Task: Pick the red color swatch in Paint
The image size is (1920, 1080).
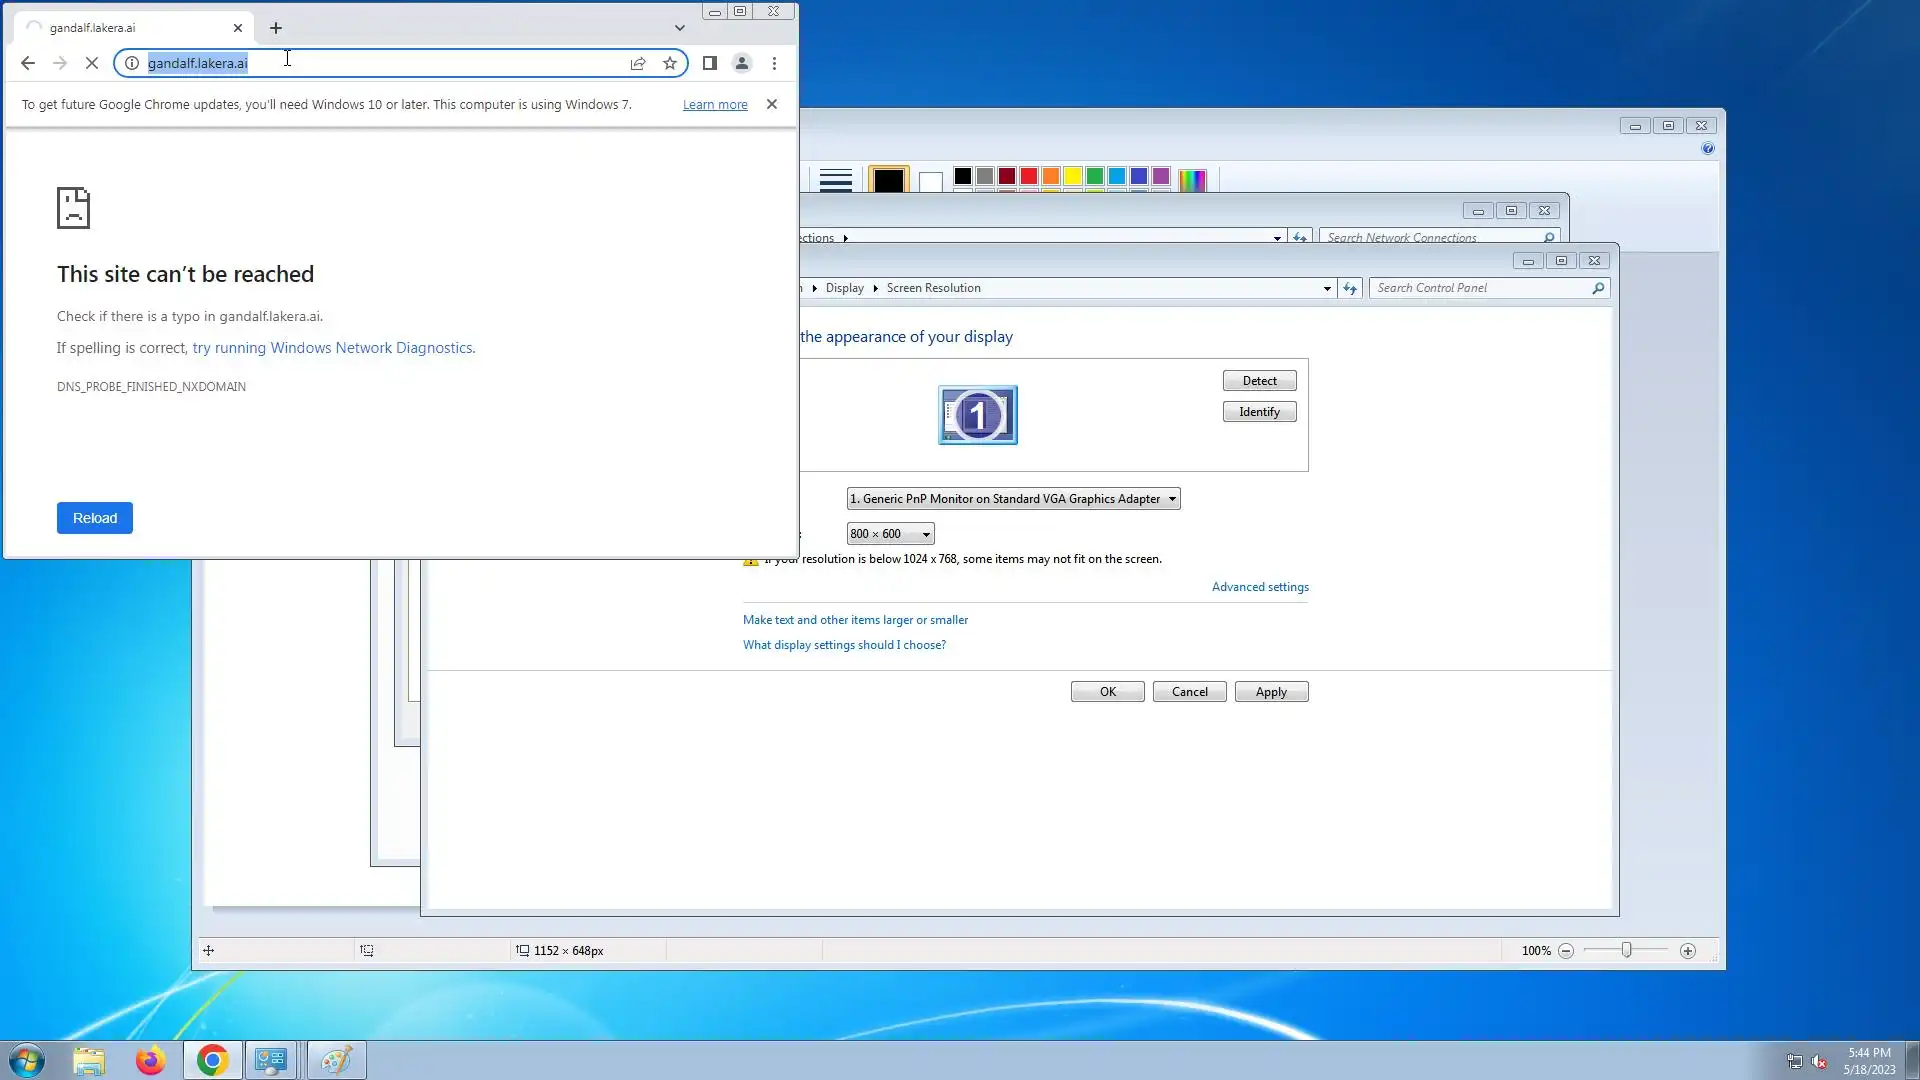Action: coord(1029,177)
